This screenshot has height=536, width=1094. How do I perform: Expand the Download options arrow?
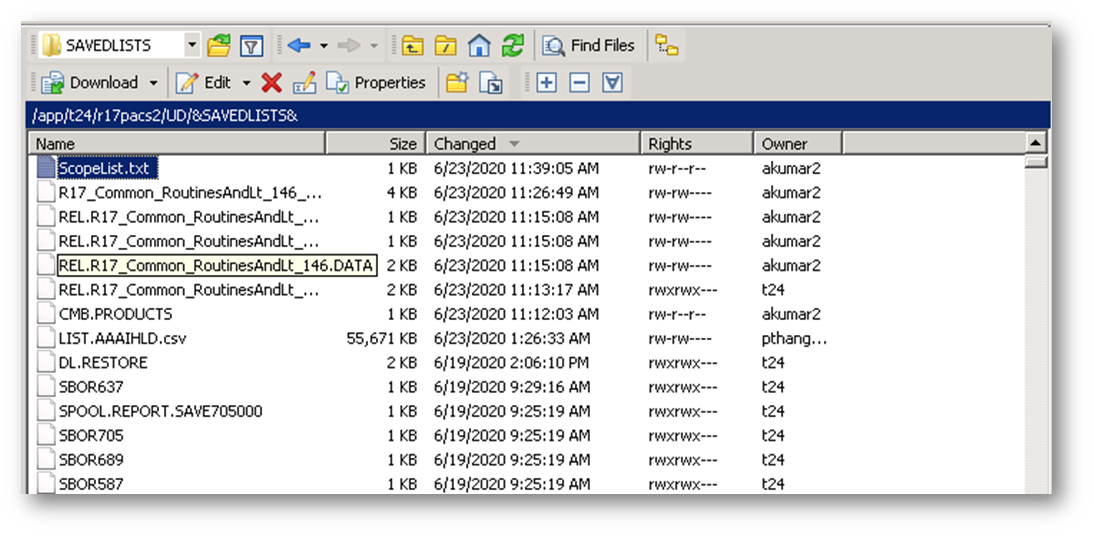[153, 83]
